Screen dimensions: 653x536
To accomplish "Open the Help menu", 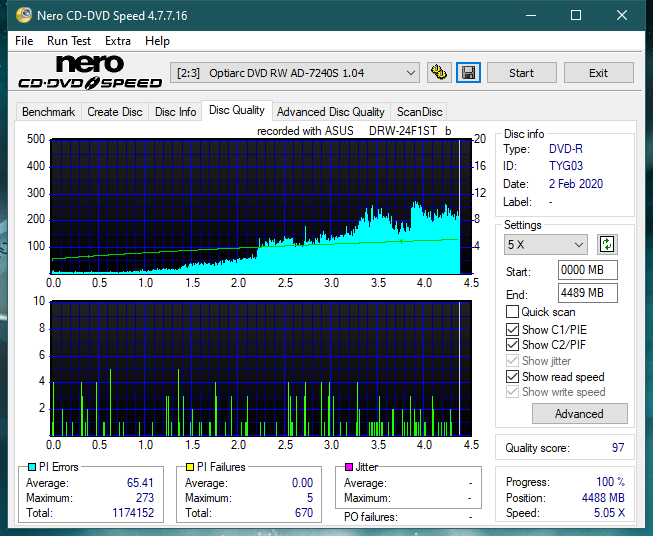I will pyautogui.click(x=157, y=41).
